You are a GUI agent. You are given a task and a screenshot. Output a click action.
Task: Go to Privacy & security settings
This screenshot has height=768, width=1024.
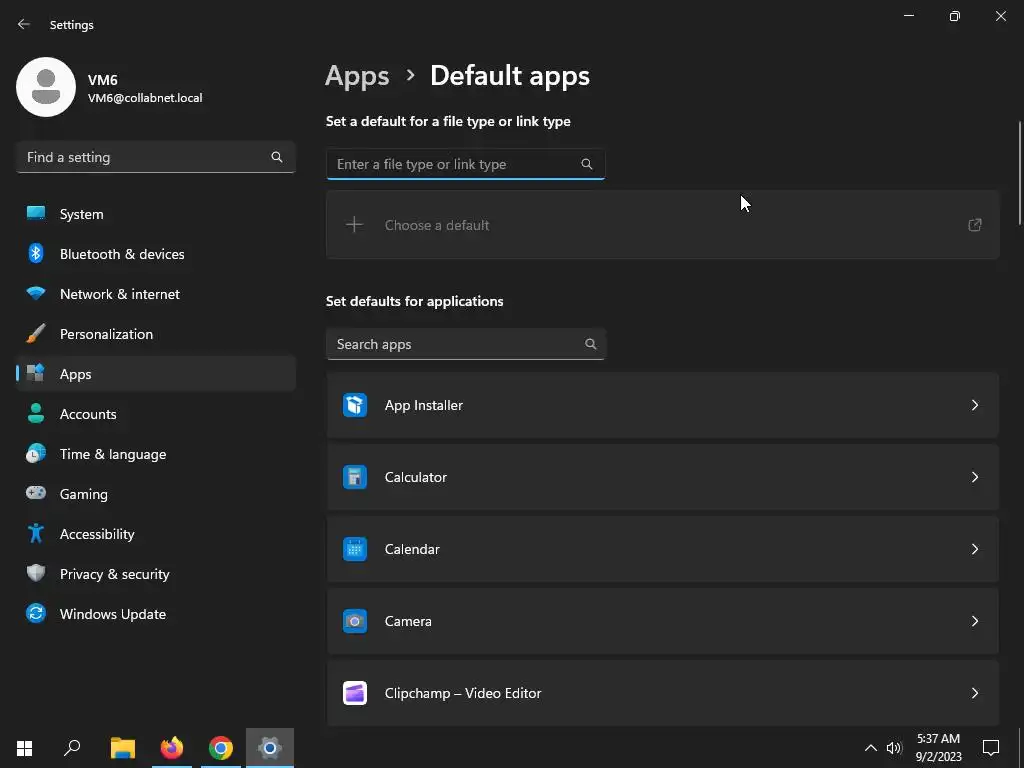[x=114, y=574]
